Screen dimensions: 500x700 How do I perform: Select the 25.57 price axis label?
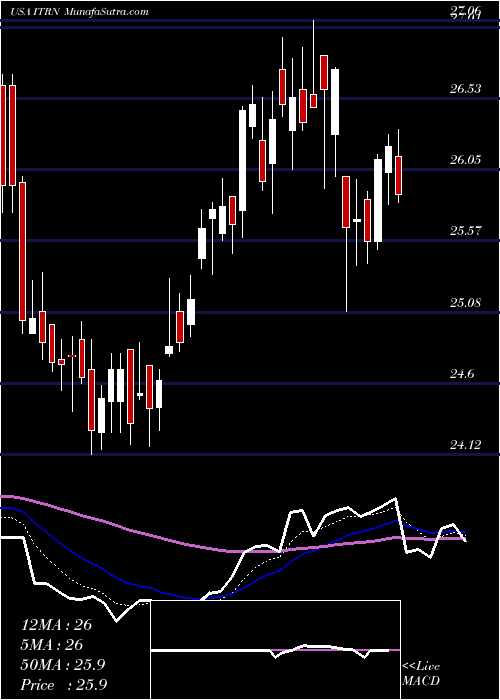[465, 231]
